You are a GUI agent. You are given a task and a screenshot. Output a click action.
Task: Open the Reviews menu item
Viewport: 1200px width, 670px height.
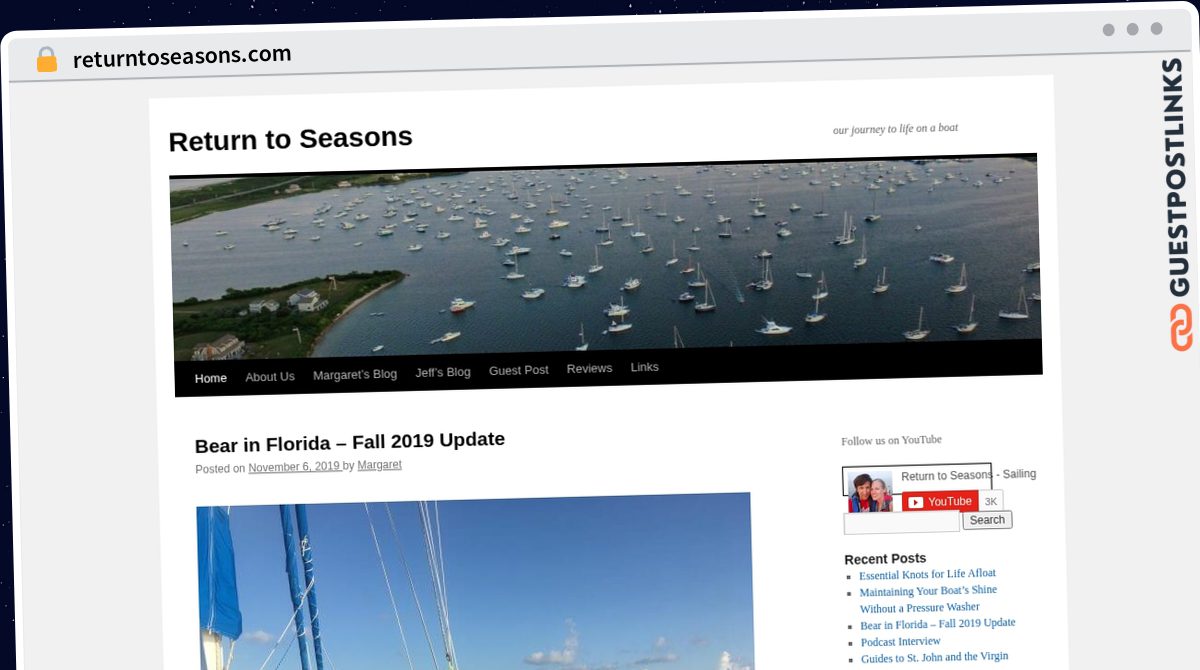pyautogui.click(x=589, y=369)
